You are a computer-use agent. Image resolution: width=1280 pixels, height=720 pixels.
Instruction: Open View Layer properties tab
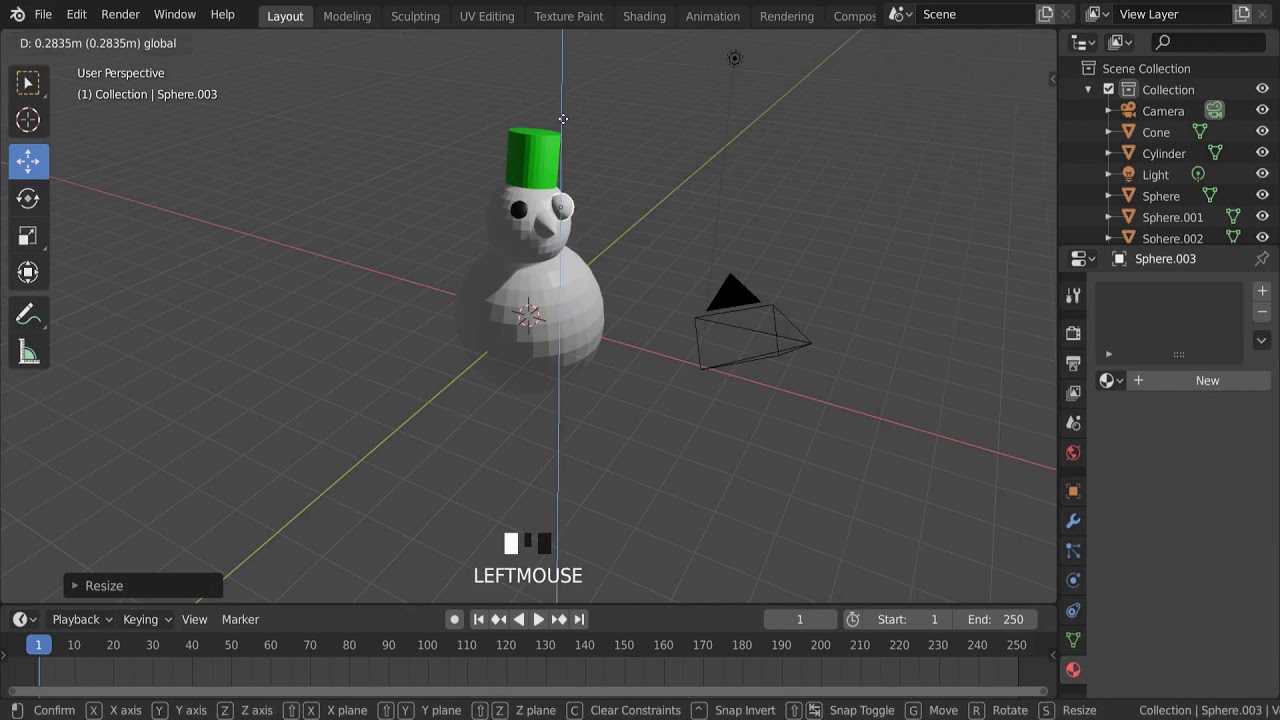[x=1073, y=393]
